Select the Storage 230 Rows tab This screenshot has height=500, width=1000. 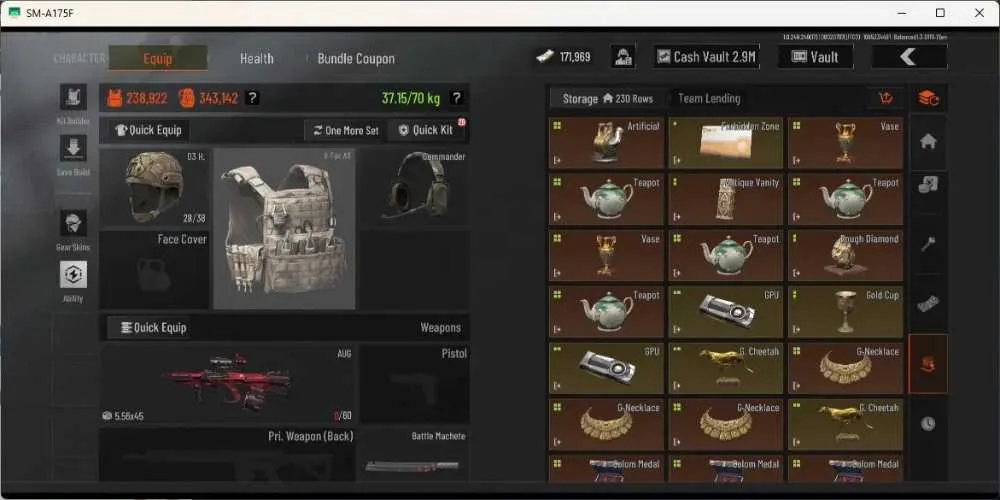tap(608, 99)
